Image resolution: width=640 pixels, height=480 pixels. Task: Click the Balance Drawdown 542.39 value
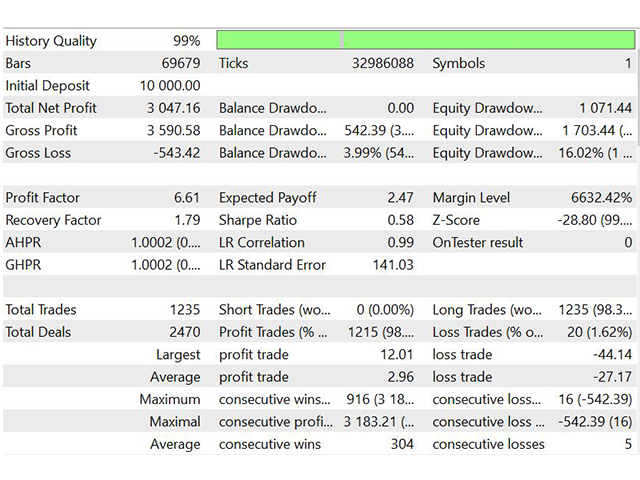click(x=379, y=131)
